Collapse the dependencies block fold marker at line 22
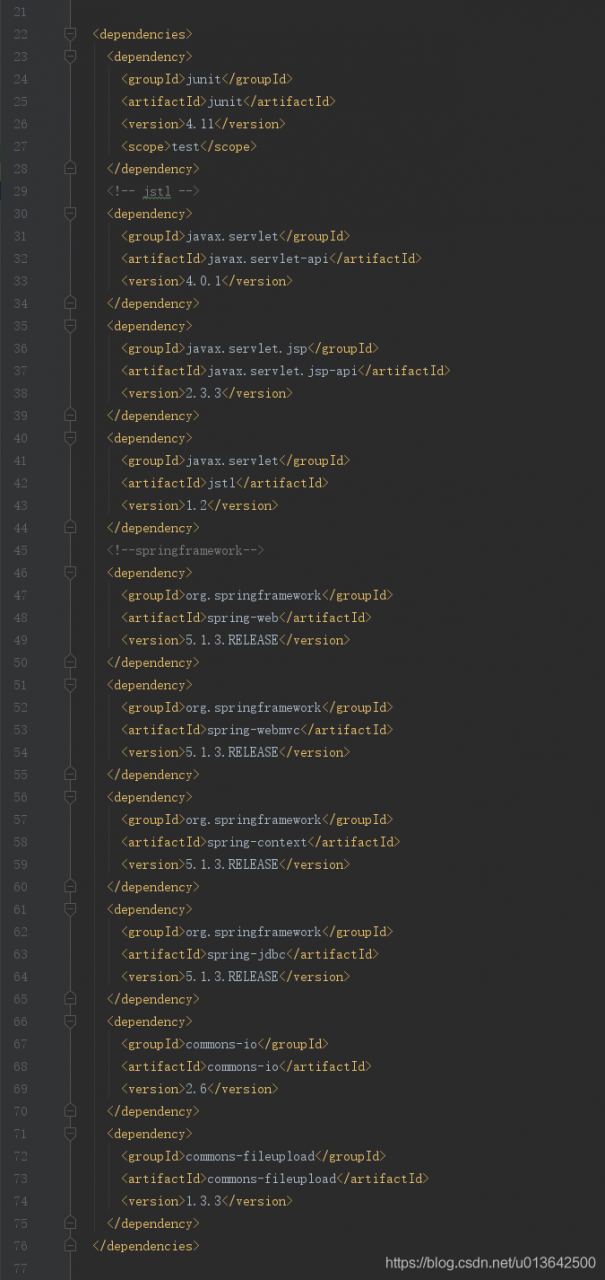The height and width of the screenshot is (1280, 605). pyautogui.click(x=70, y=34)
